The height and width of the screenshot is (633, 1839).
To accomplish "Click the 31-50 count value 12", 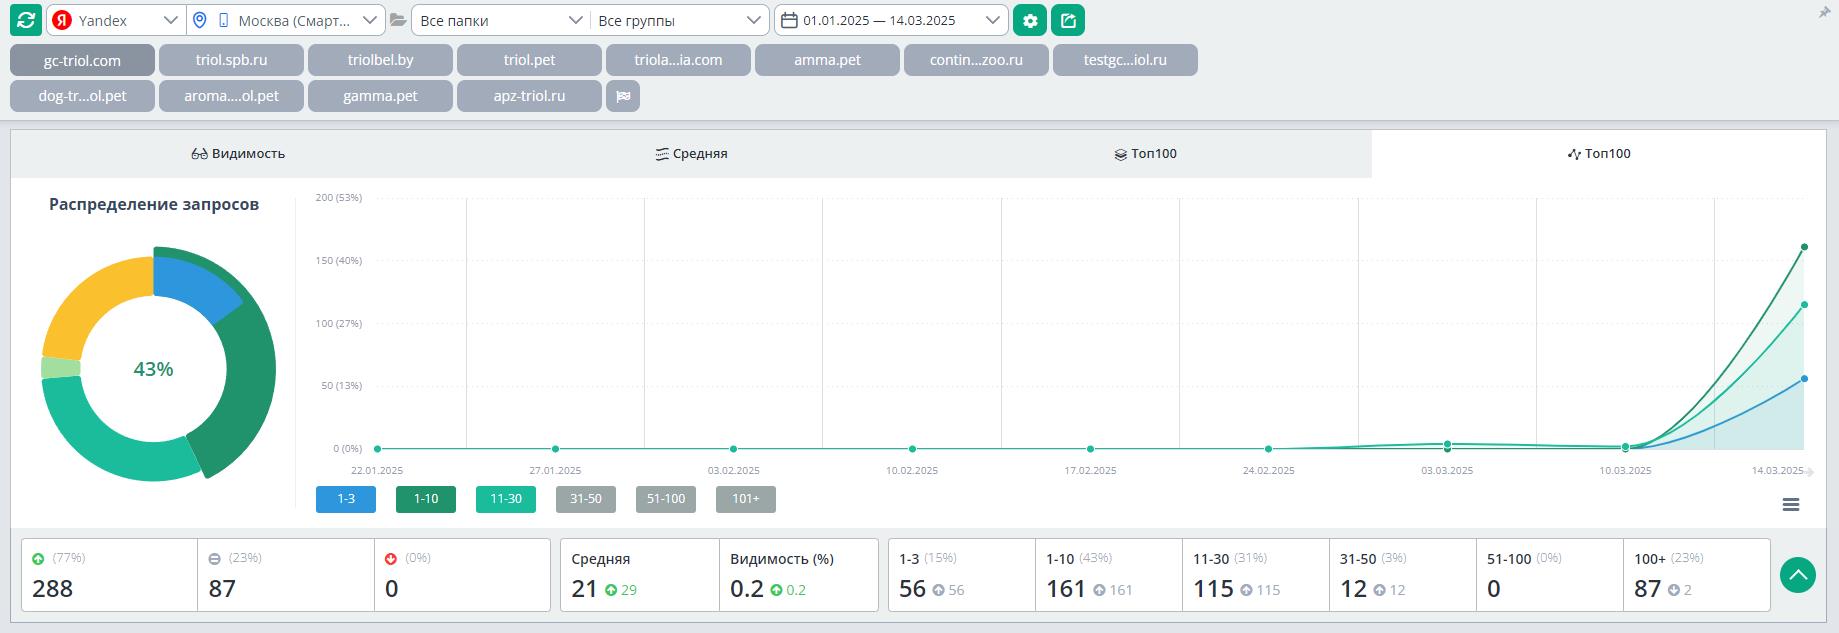I will coord(1353,589).
